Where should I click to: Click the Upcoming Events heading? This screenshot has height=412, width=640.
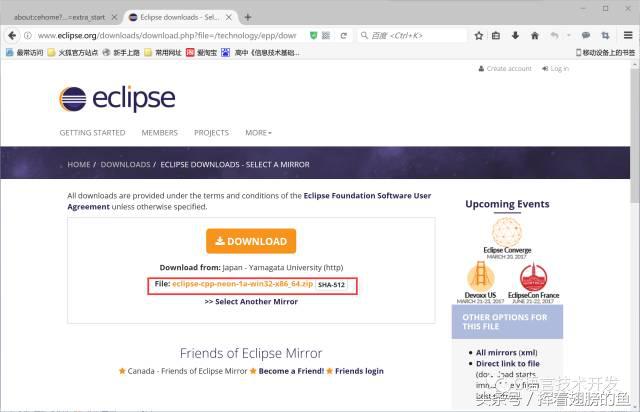pyautogui.click(x=507, y=204)
